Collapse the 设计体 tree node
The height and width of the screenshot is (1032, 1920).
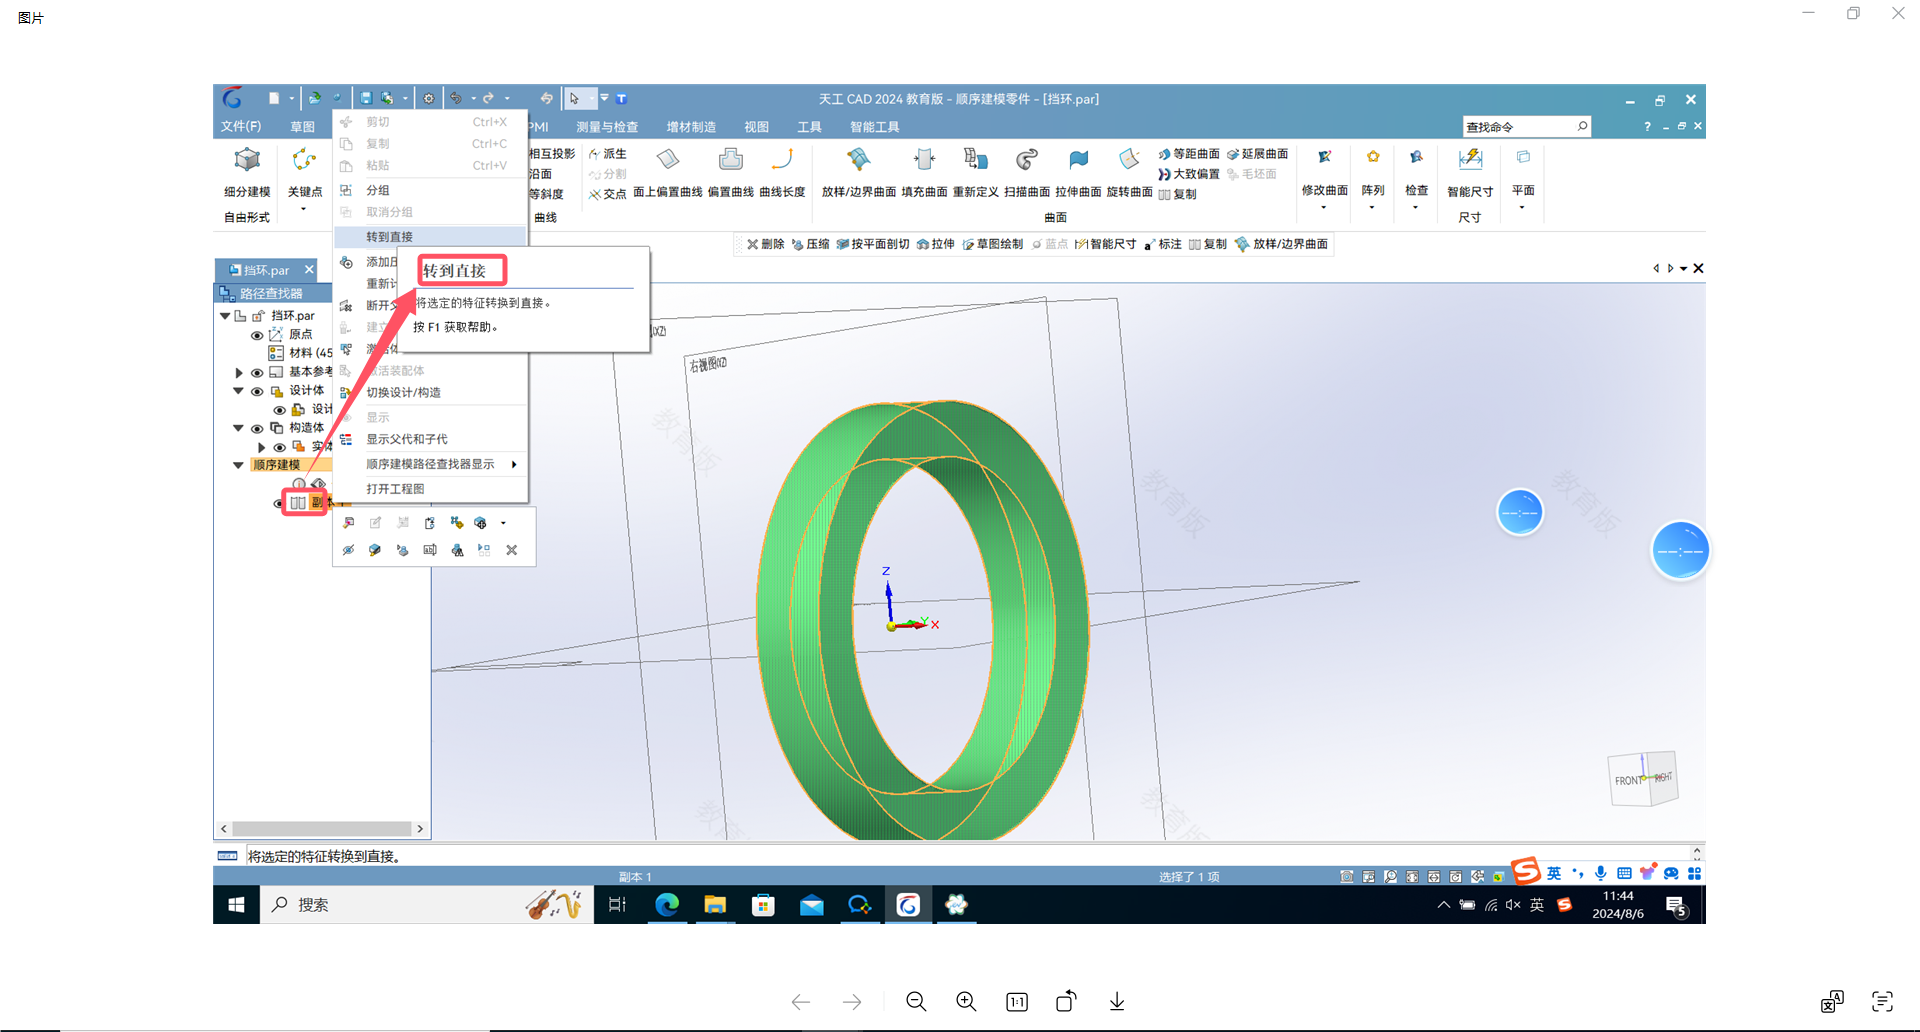click(x=238, y=391)
